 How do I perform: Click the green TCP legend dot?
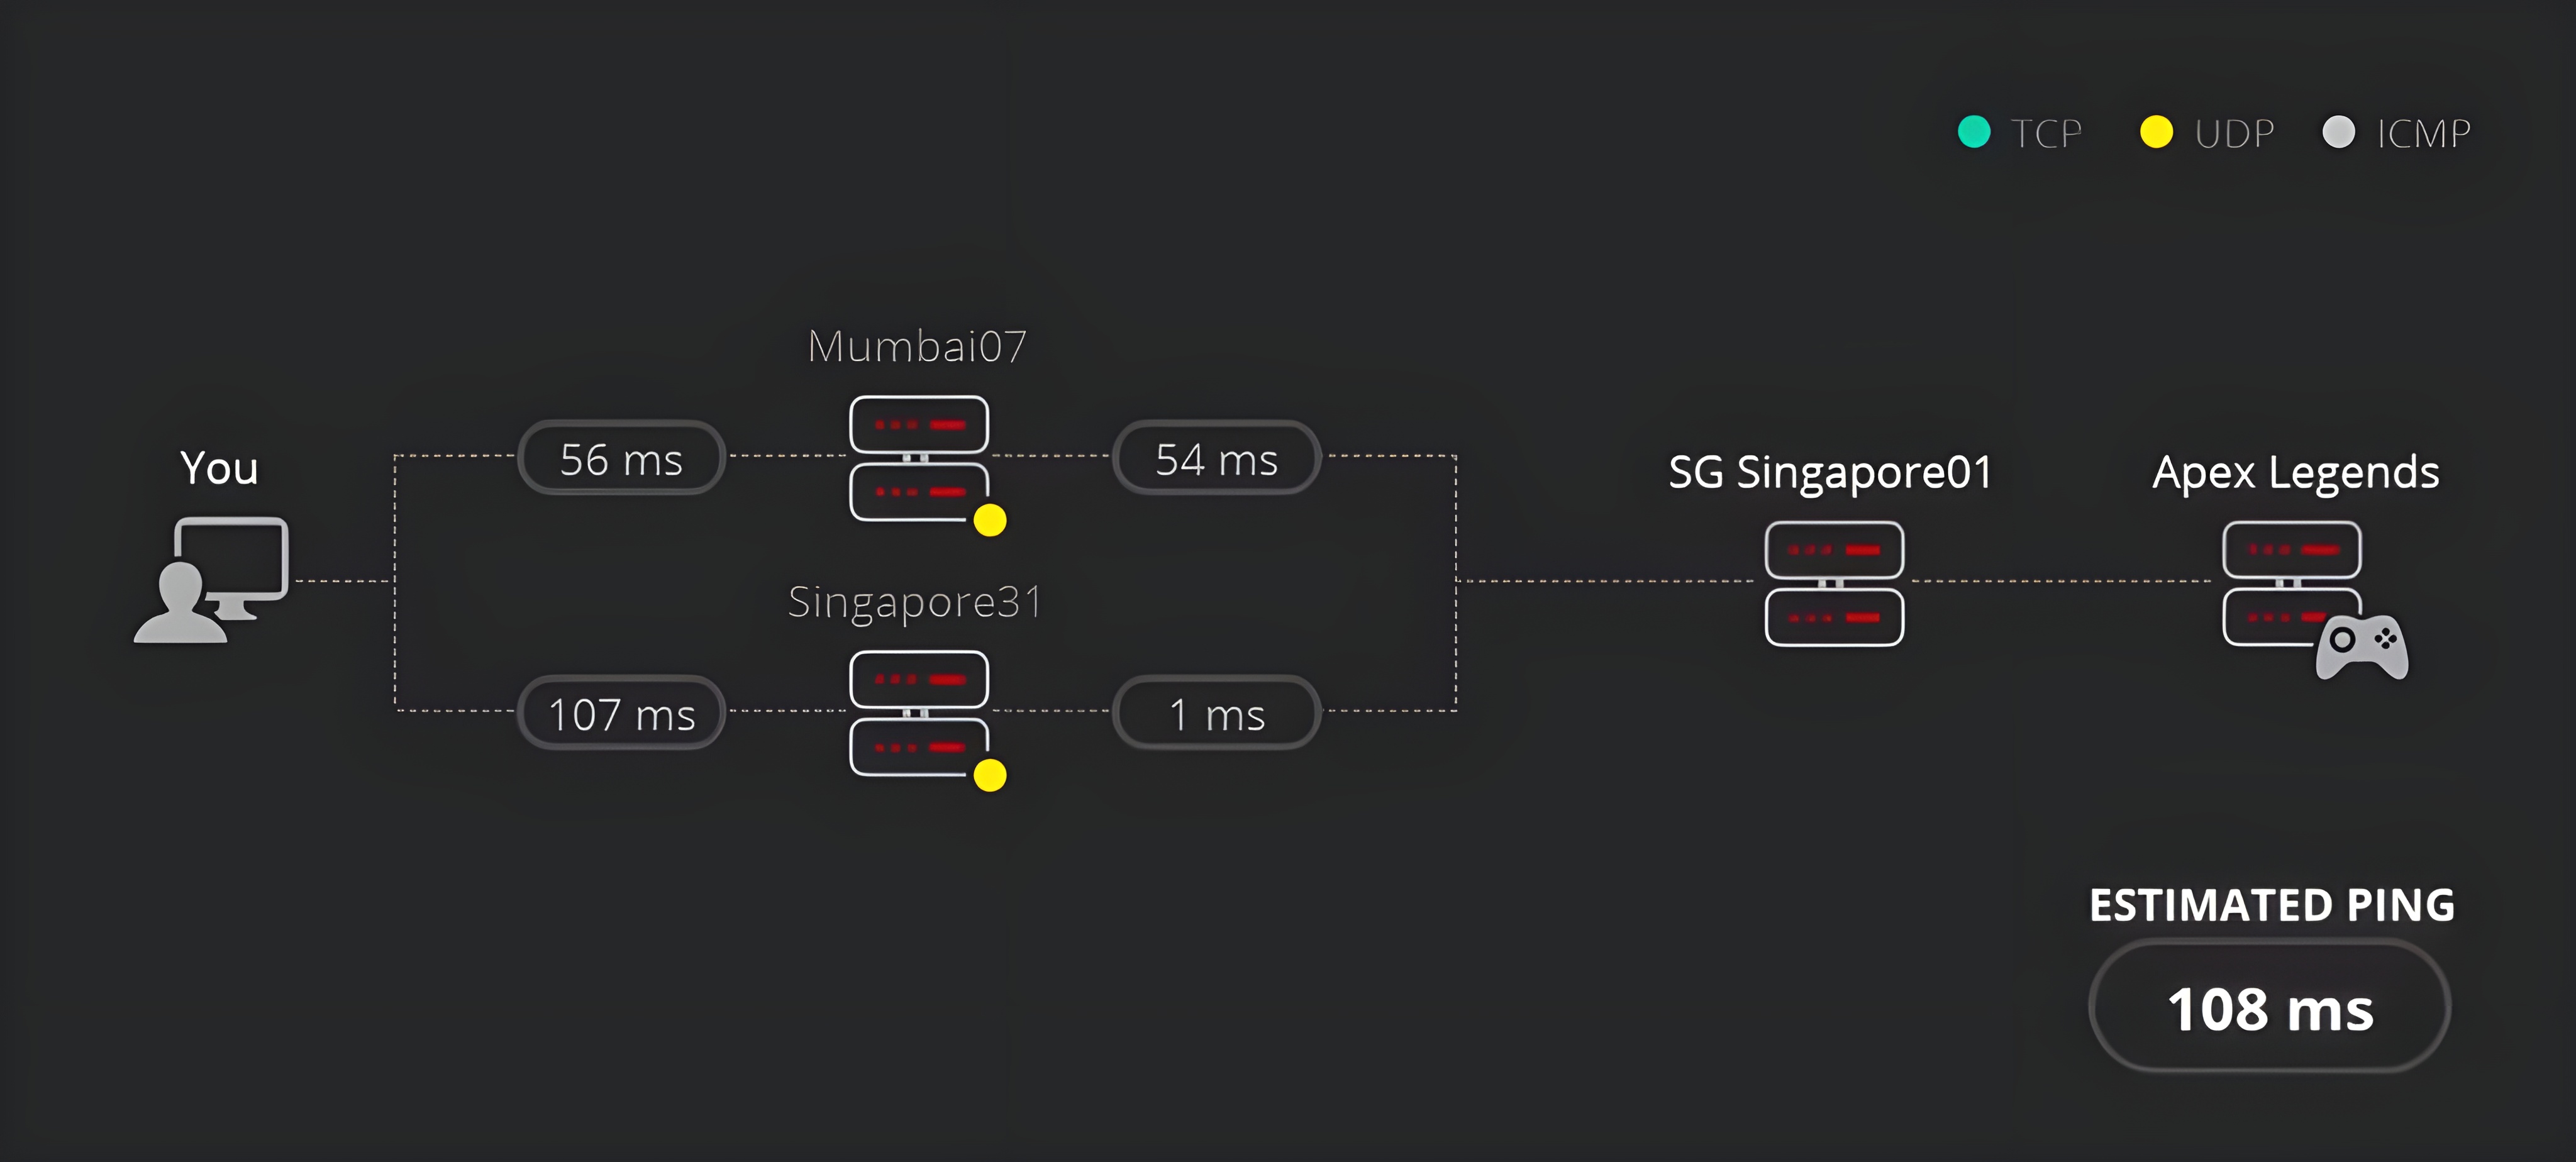tap(1974, 132)
